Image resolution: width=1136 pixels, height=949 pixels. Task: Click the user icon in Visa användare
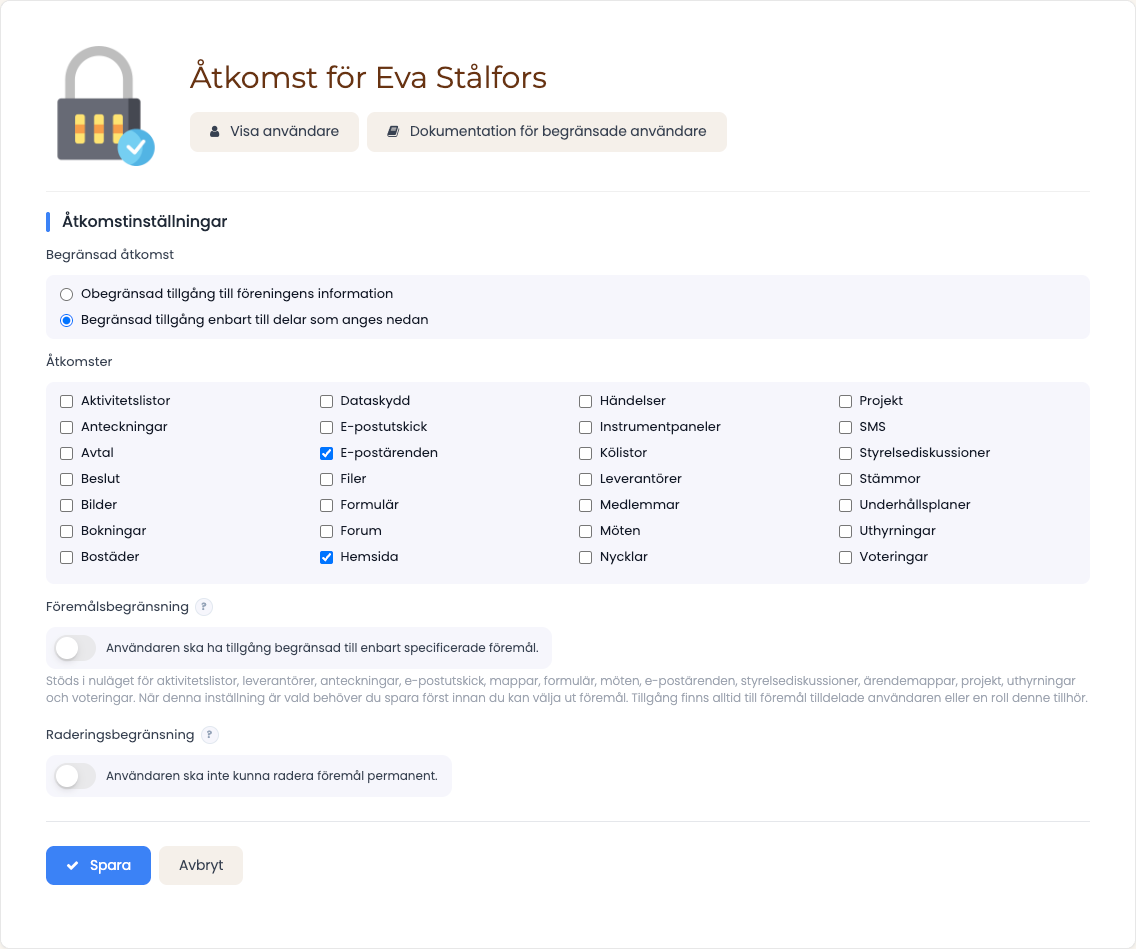(214, 132)
